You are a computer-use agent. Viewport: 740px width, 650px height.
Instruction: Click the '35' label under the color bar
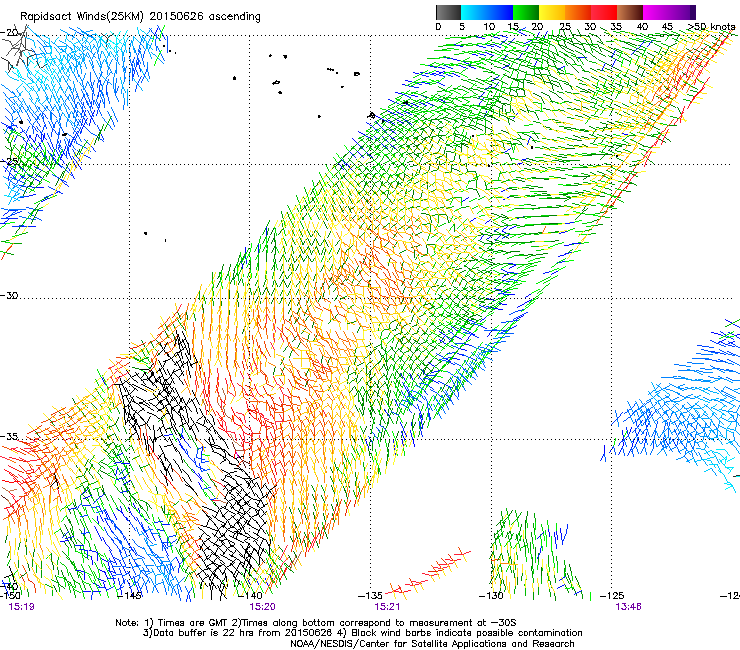[x=616, y=26]
